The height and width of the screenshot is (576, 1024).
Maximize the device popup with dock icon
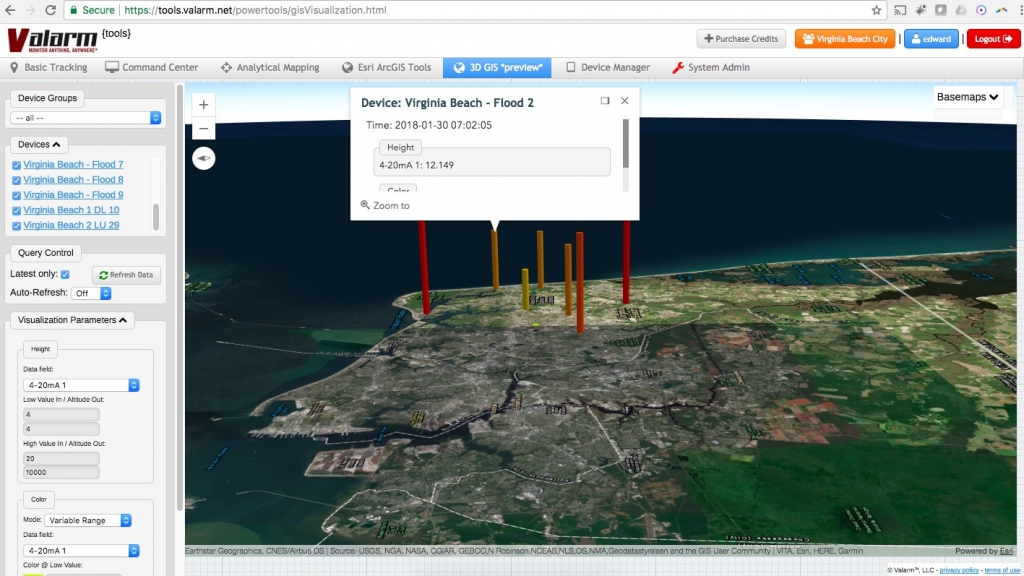pyautogui.click(x=605, y=101)
